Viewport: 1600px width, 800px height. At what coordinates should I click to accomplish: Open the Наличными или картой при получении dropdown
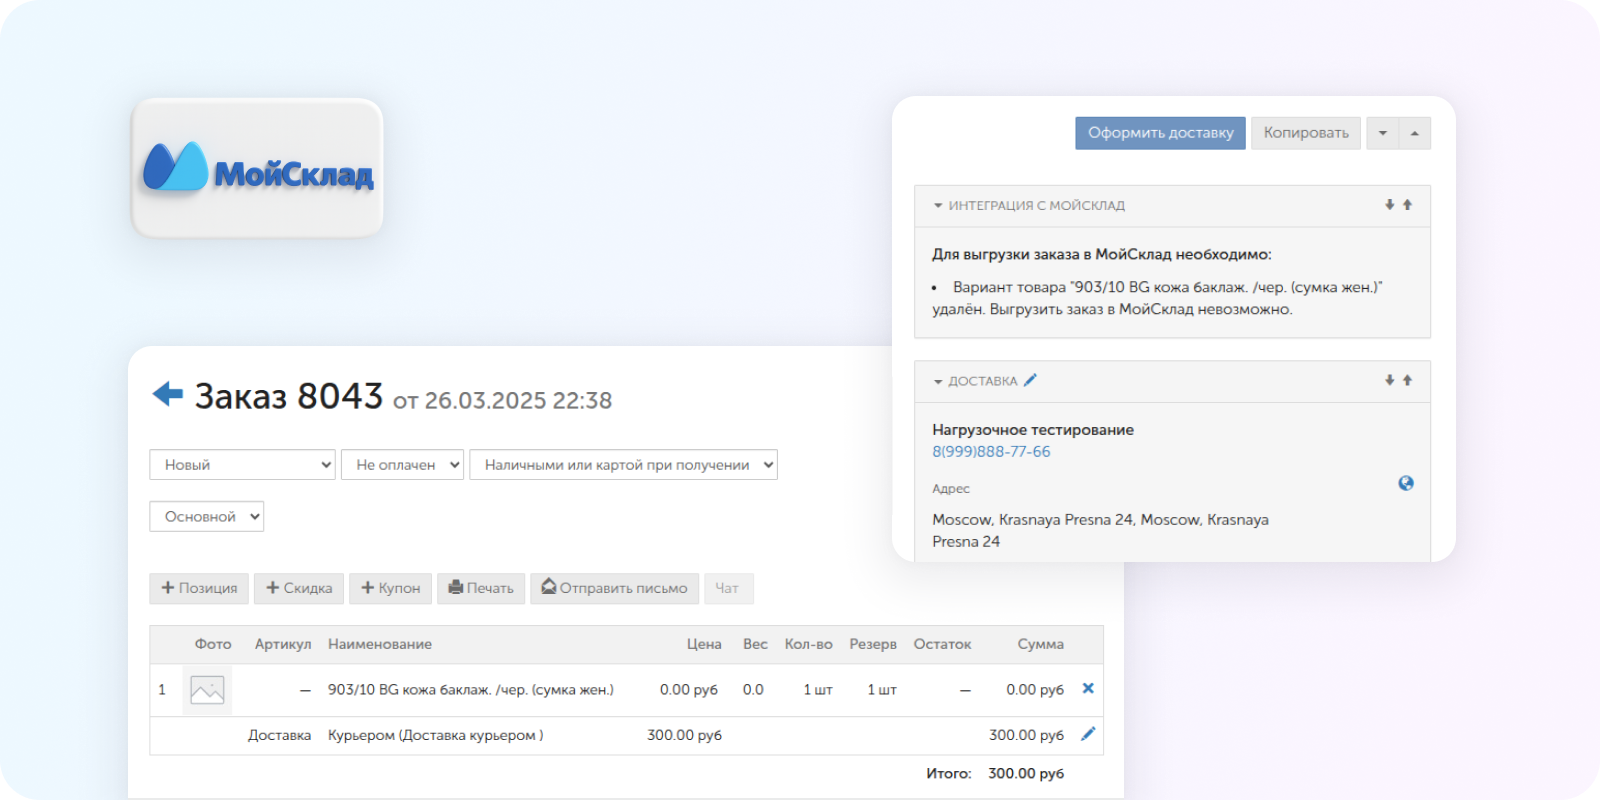pos(623,465)
